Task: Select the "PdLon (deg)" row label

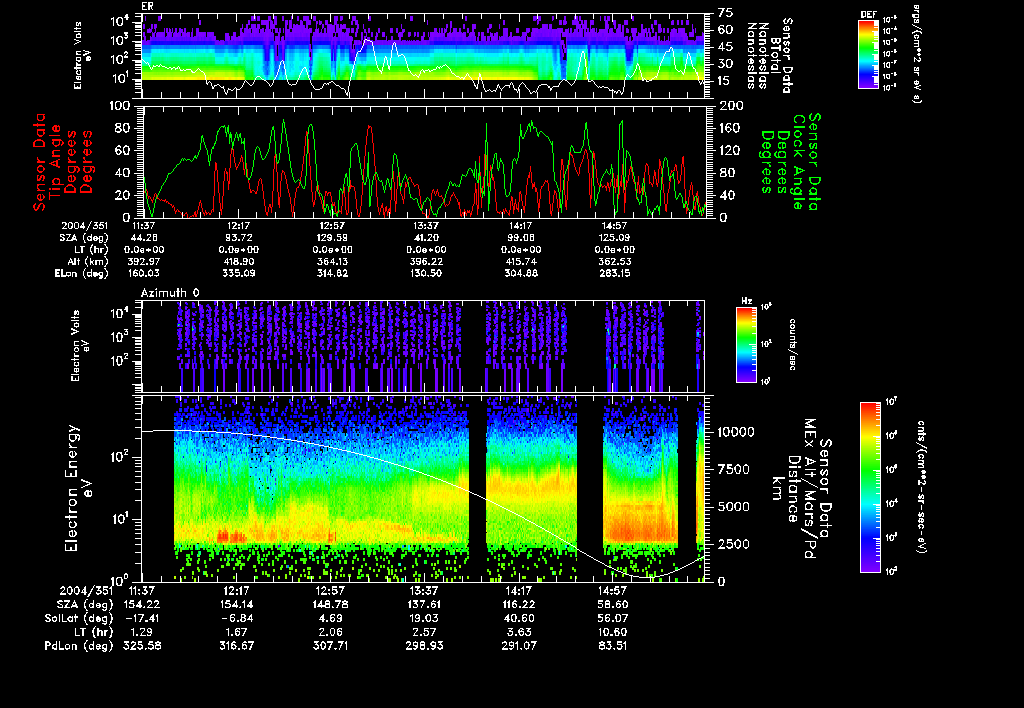Action: (79, 646)
